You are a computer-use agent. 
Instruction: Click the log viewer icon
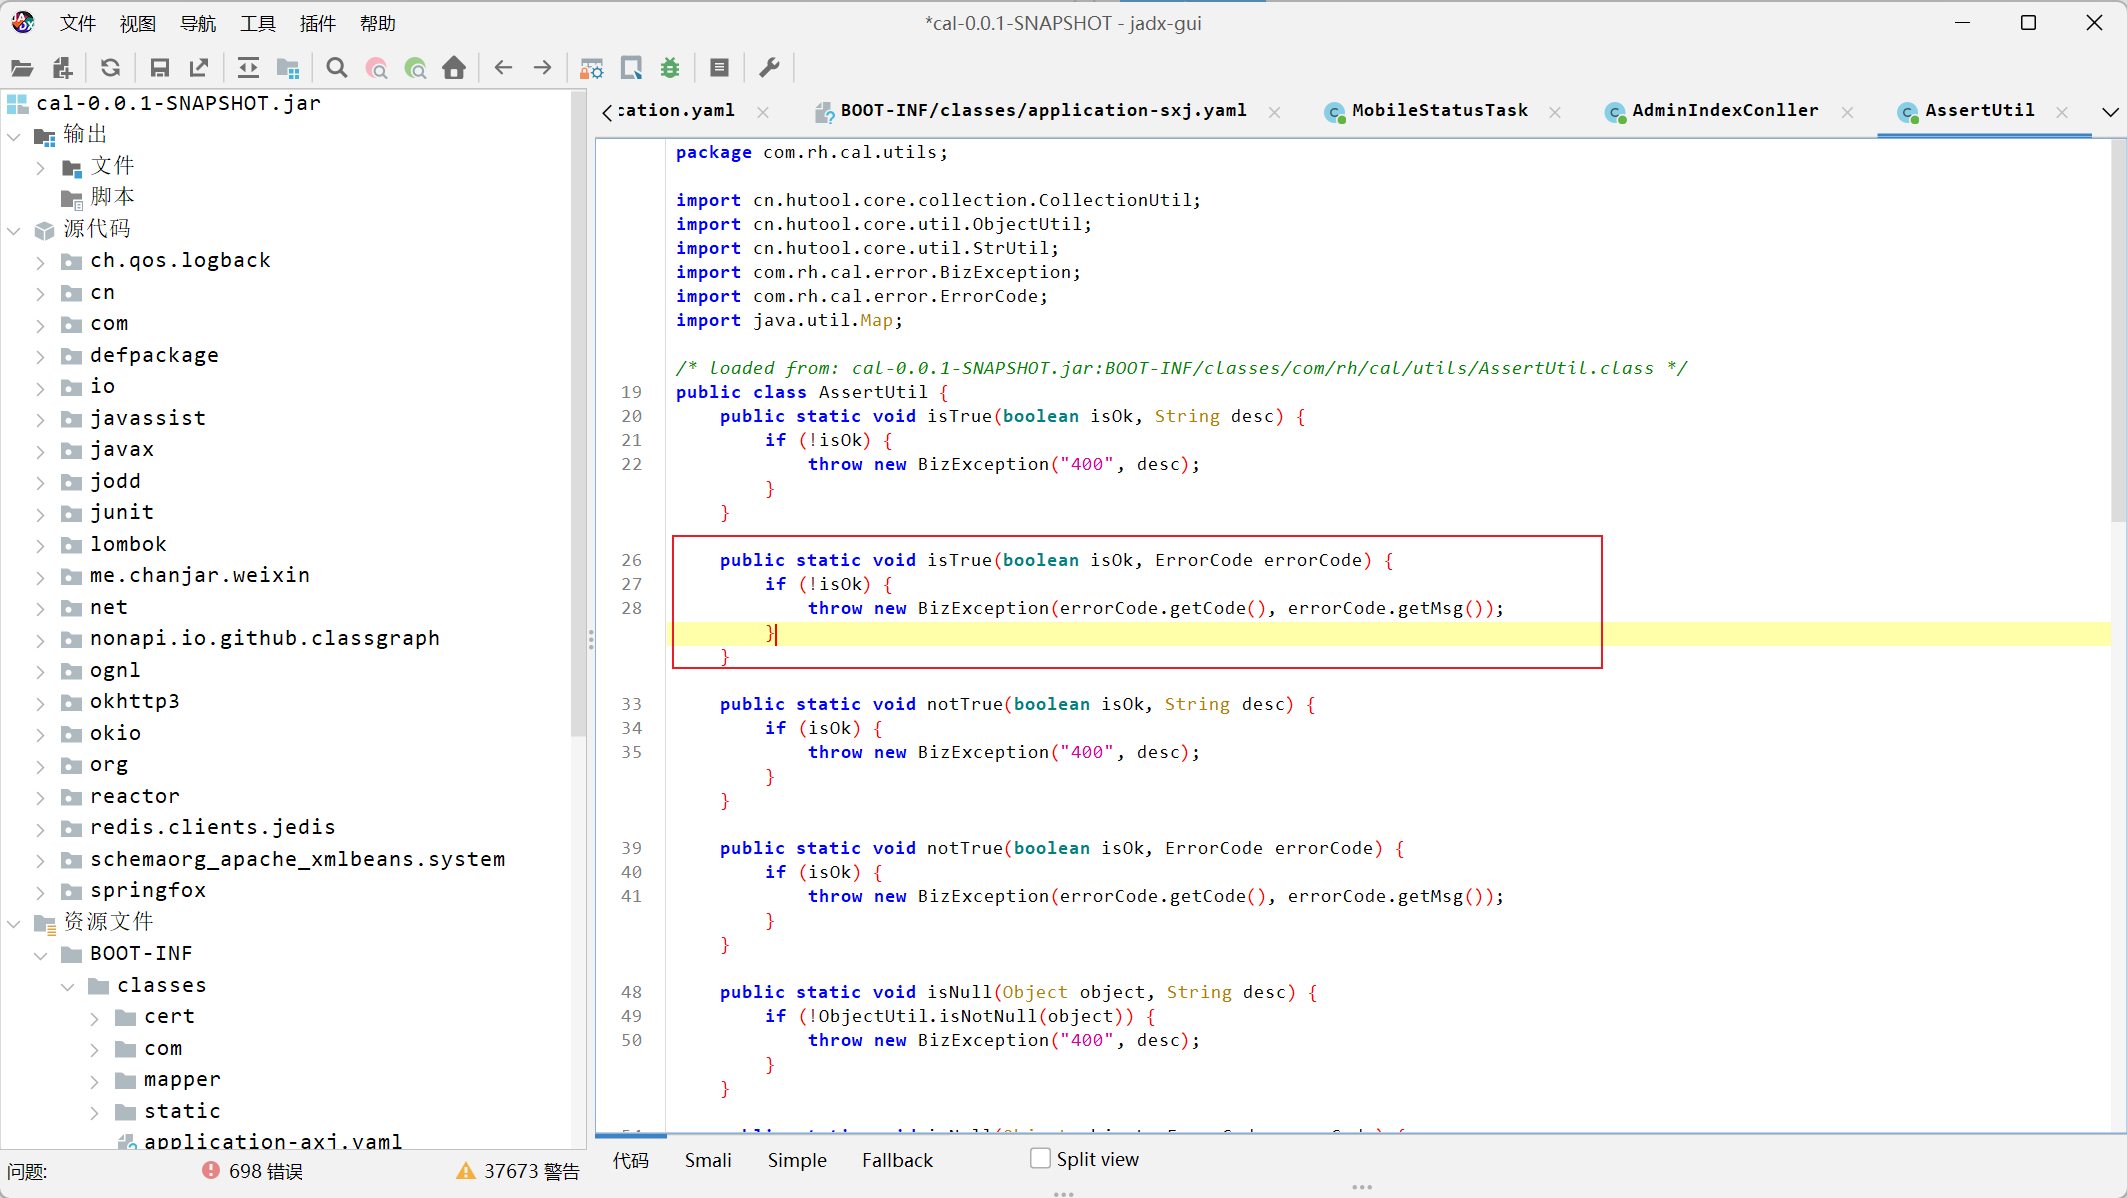719,68
